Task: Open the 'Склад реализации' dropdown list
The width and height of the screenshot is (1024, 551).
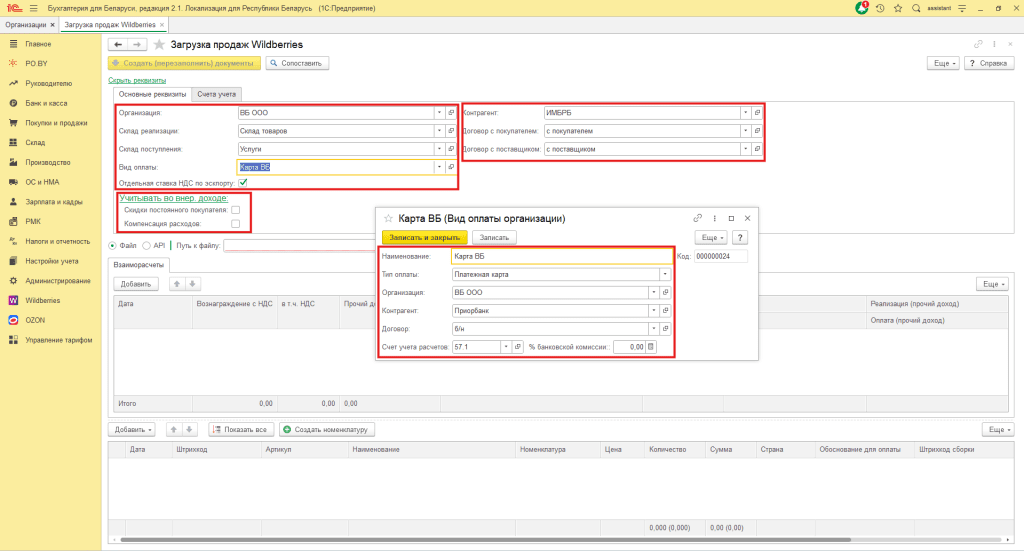Action: pyautogui.click(x=439, y=130)
